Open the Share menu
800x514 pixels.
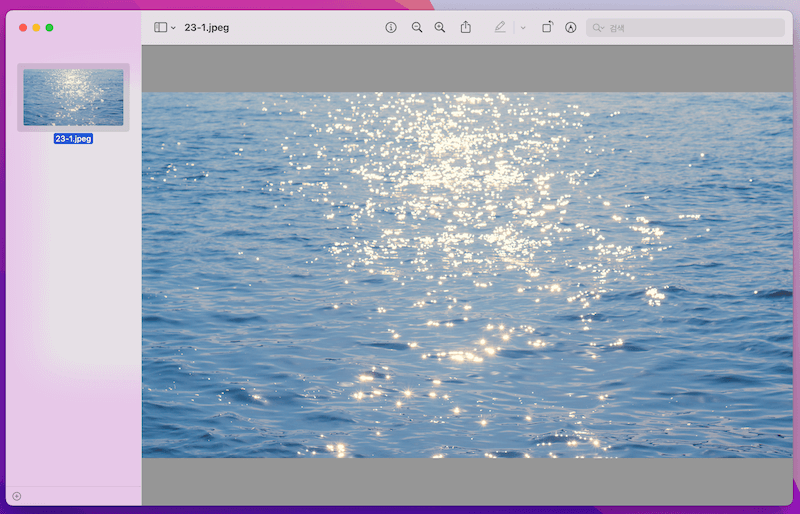point(465,27)
